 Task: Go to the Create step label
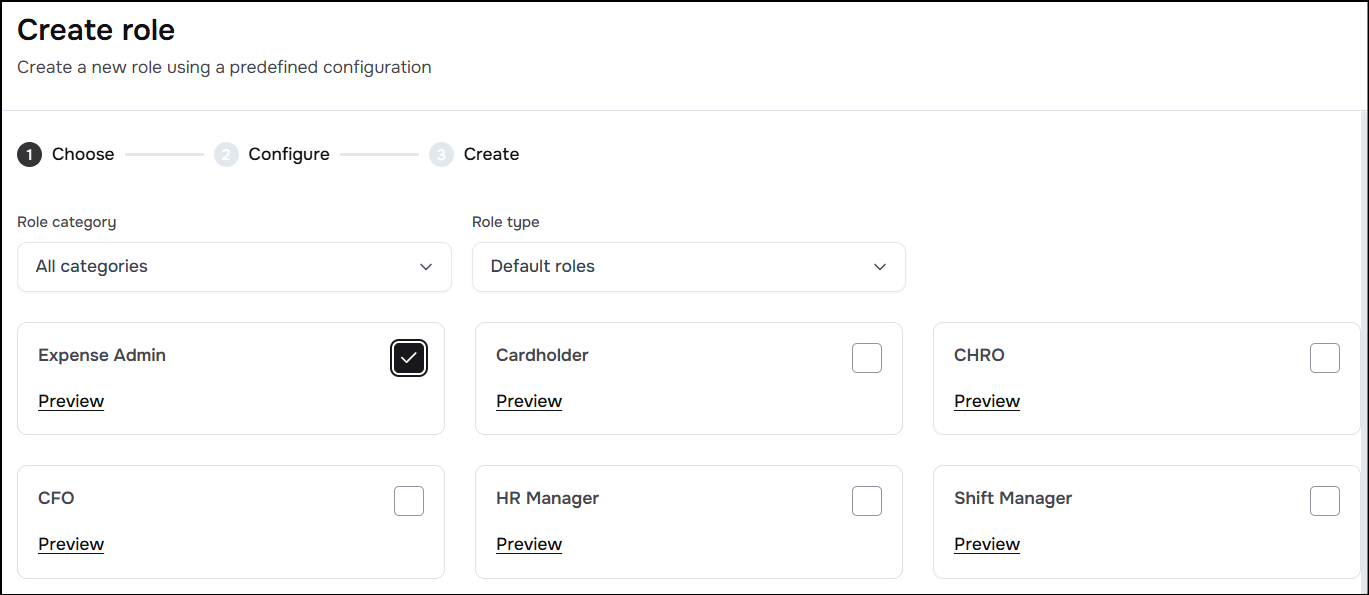tap(491, 155)
